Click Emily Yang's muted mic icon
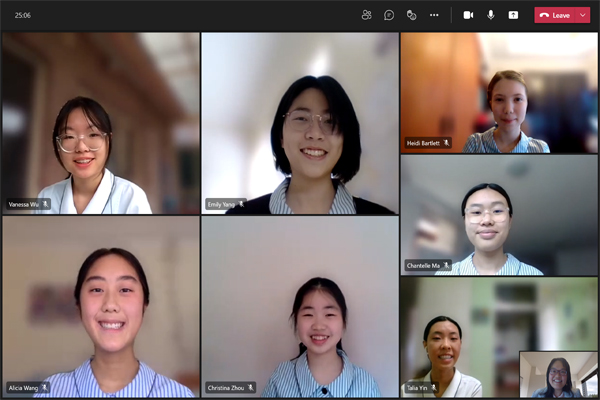 [241, 204]
